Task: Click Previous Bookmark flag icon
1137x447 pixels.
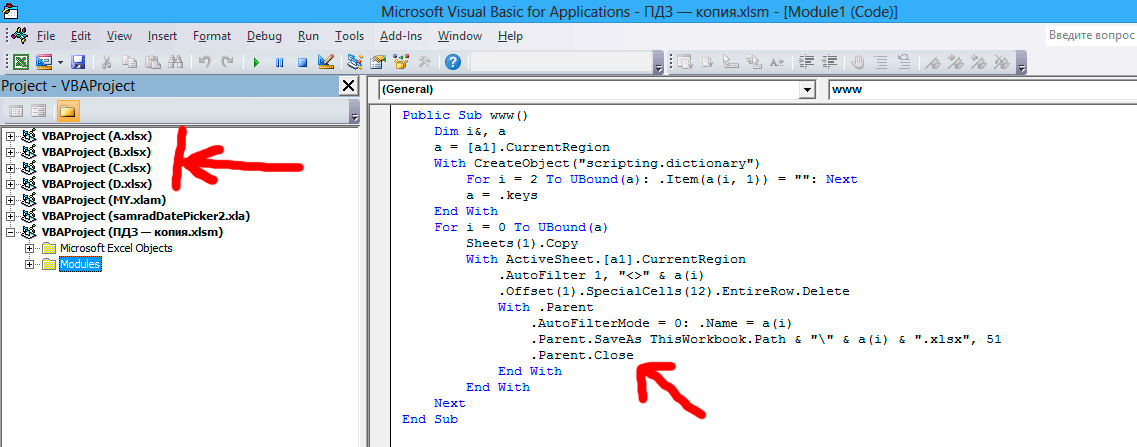Action: click(980, 62)
